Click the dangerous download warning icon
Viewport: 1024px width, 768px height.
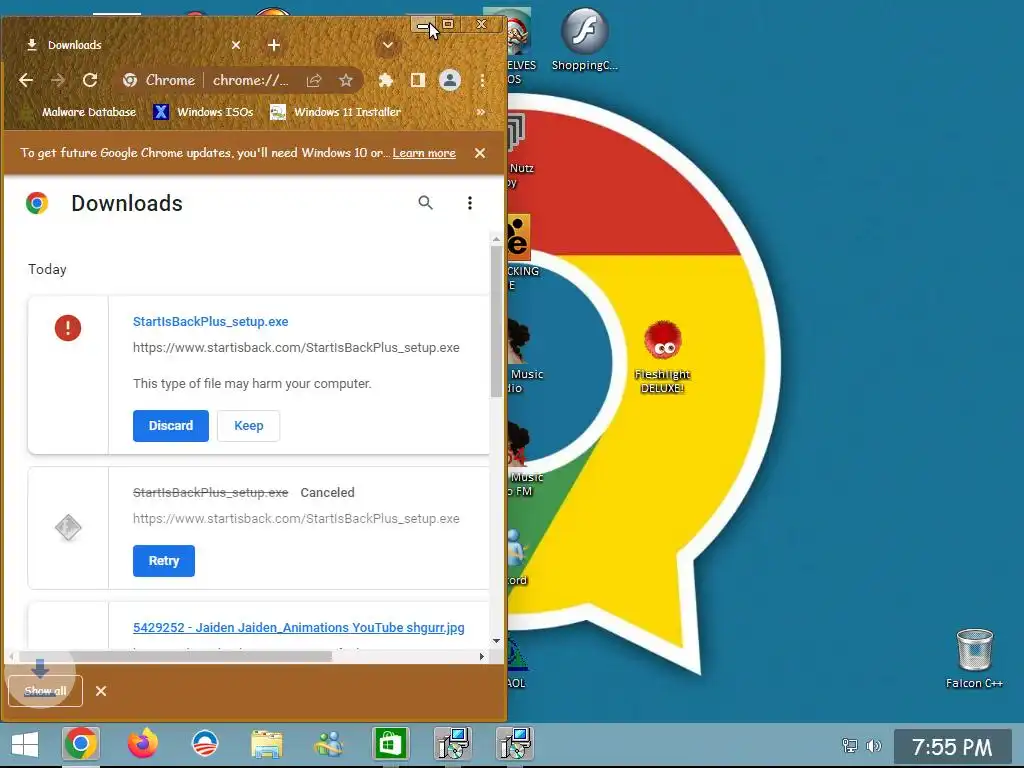68,328
